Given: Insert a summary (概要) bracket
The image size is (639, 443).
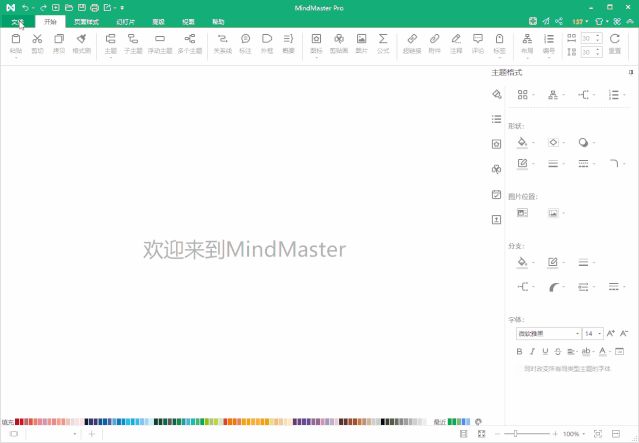Looking at the screenshot, I should (x=289, y=44).
